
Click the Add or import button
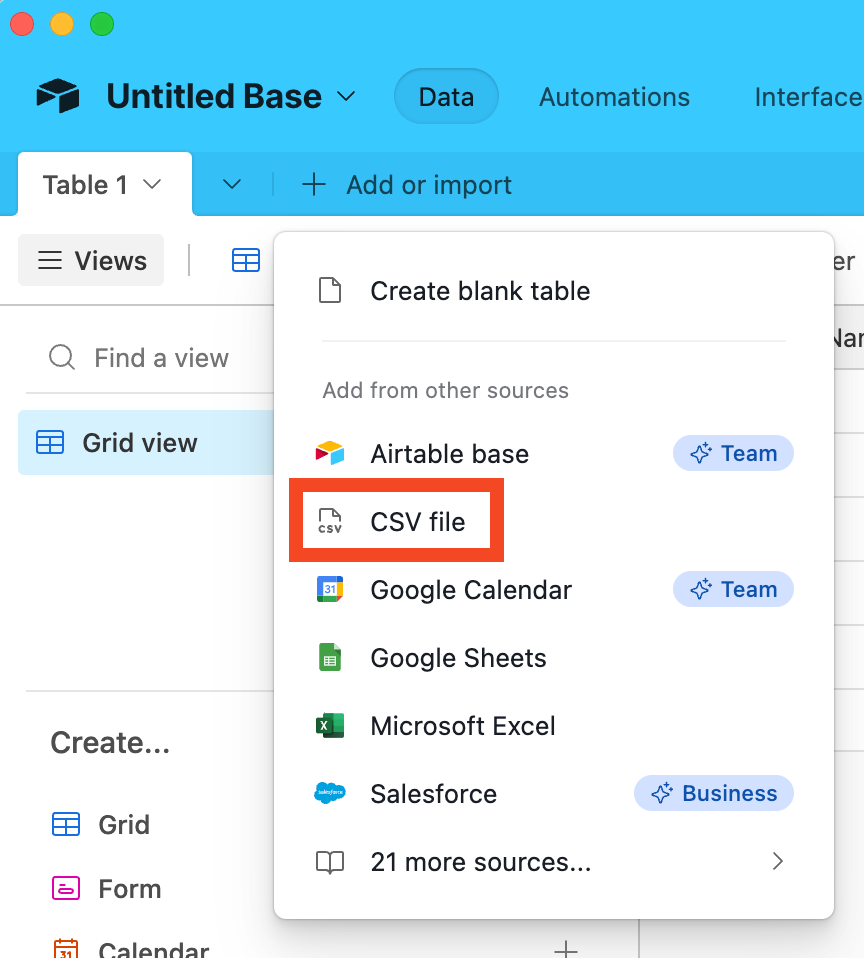[x=408, y=185]
